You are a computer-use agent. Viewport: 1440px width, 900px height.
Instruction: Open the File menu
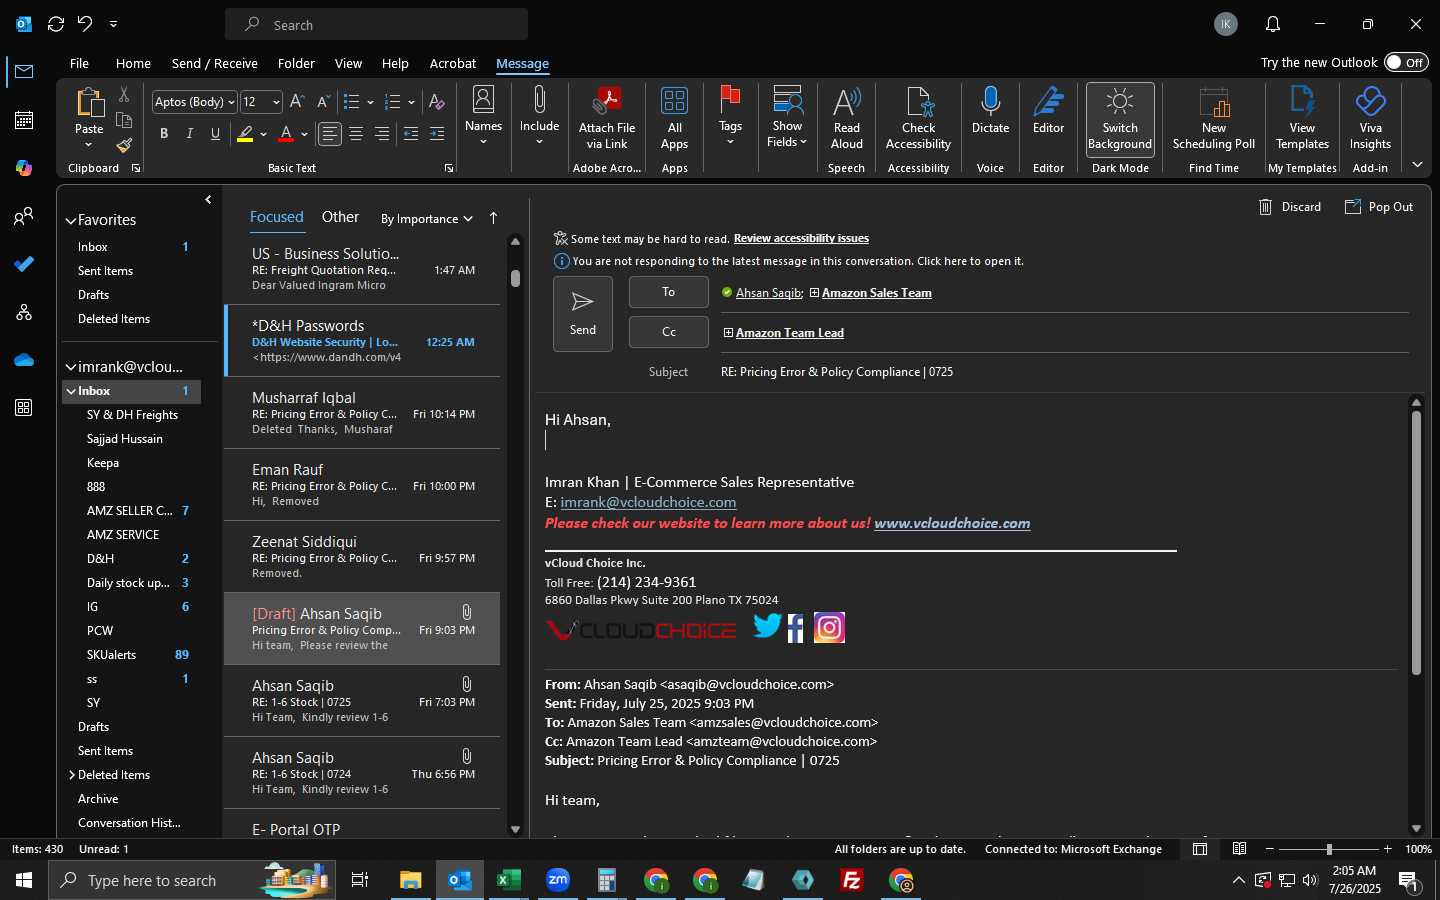point(79,63)
